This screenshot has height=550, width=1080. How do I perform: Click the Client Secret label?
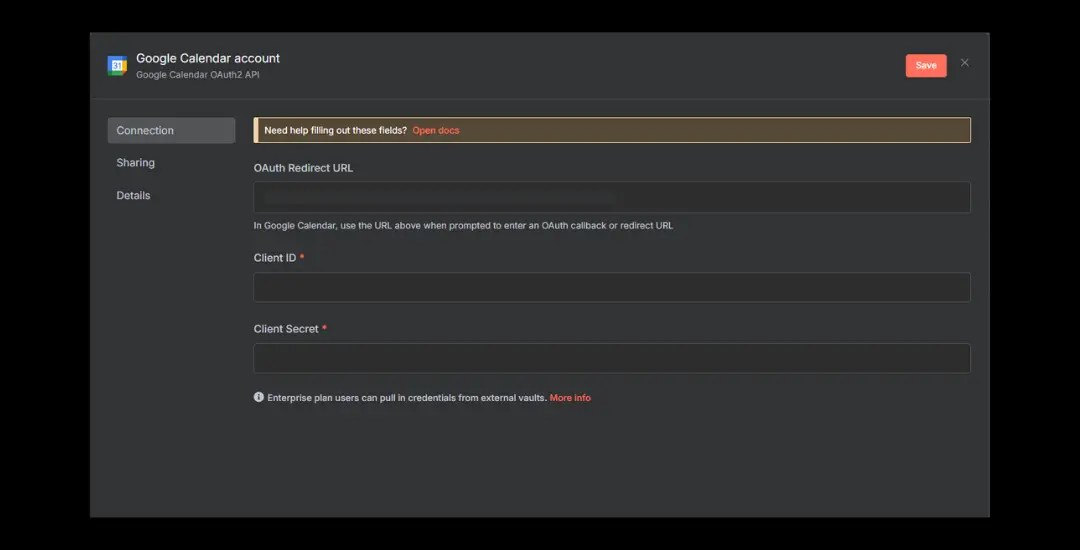tap(286, 329)
